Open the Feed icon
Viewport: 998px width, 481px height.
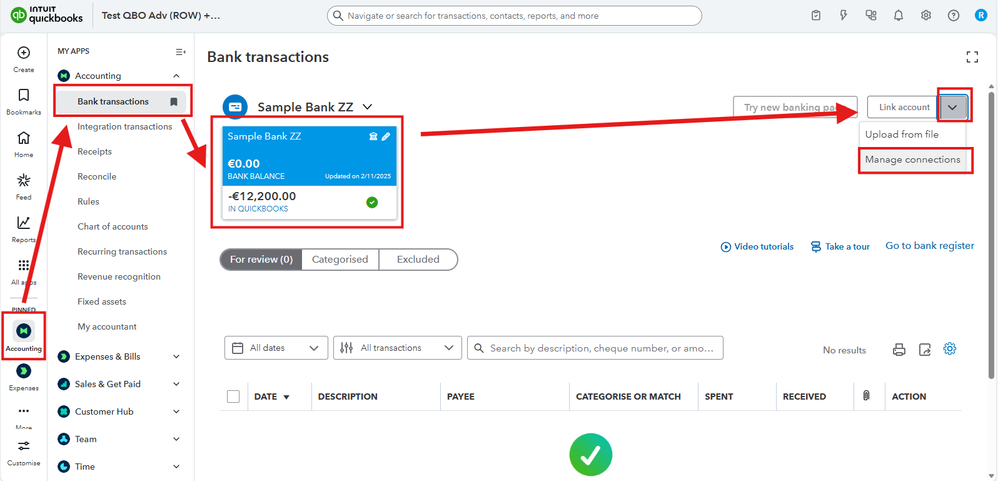23,180
